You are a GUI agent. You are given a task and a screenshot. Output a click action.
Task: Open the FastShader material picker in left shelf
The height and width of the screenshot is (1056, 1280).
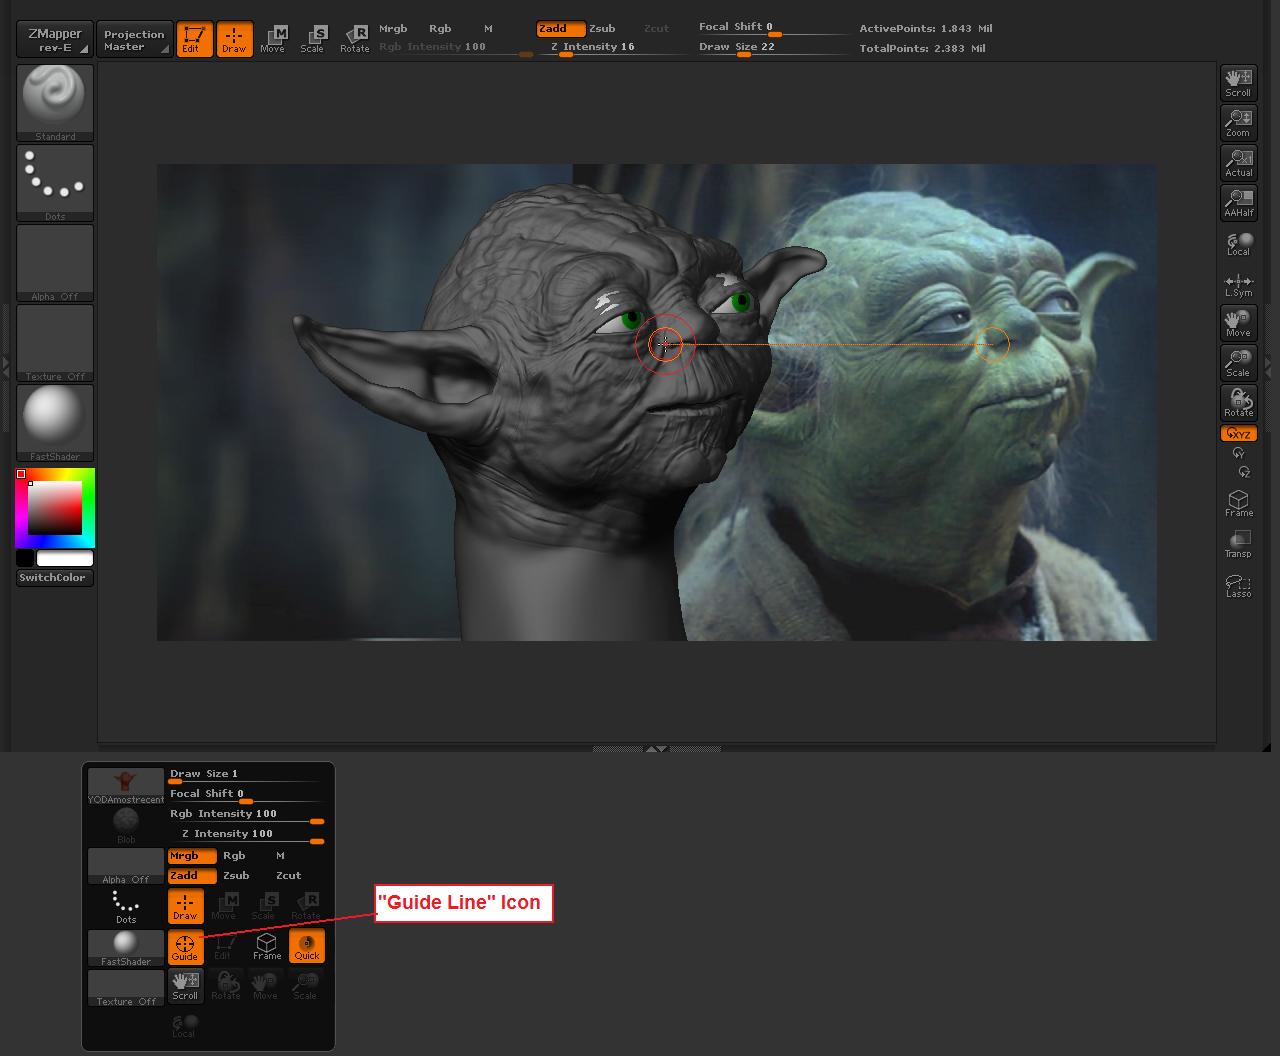55,423
